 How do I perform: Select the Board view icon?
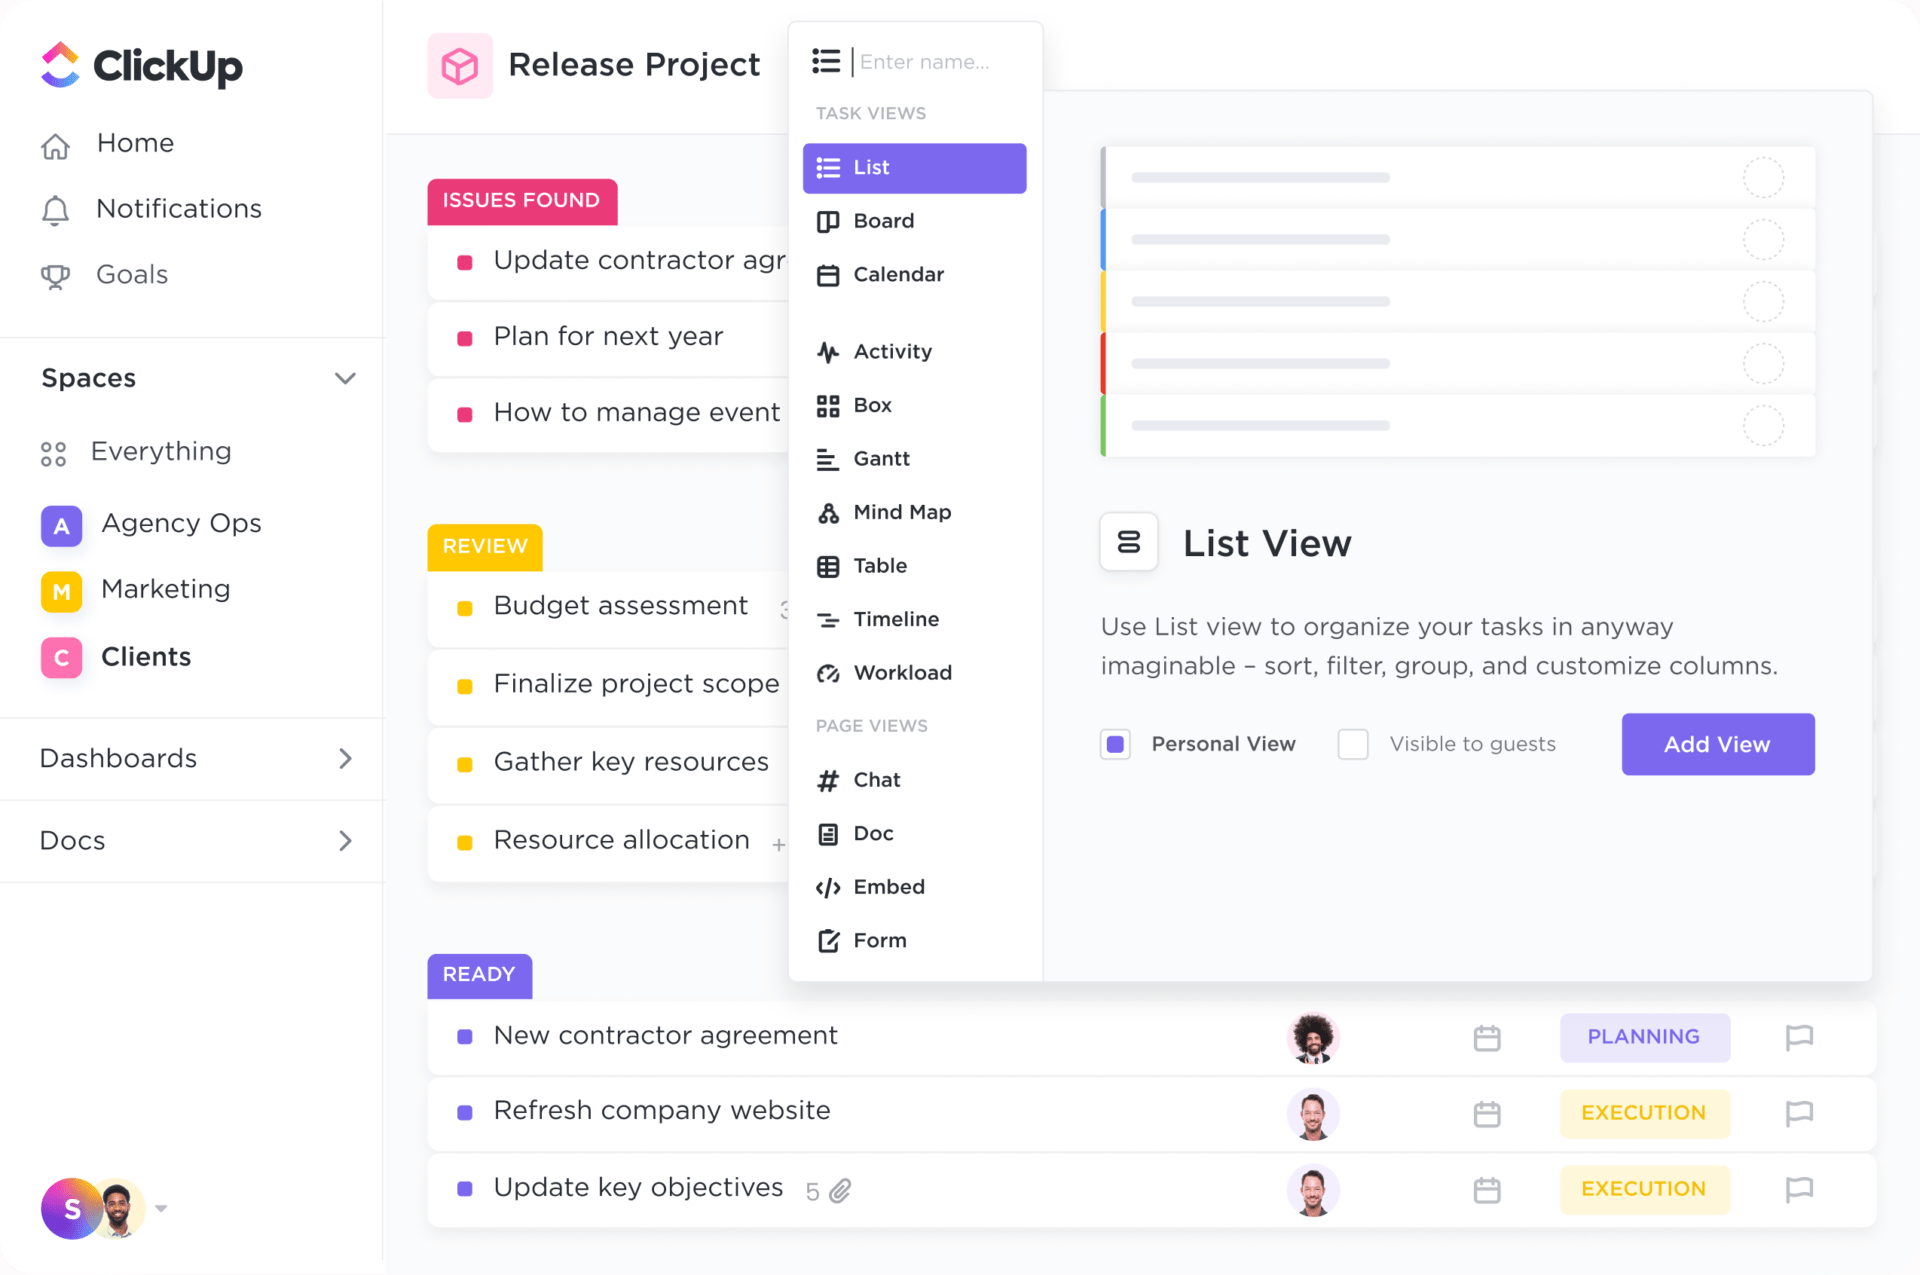(x=828, y=221)
